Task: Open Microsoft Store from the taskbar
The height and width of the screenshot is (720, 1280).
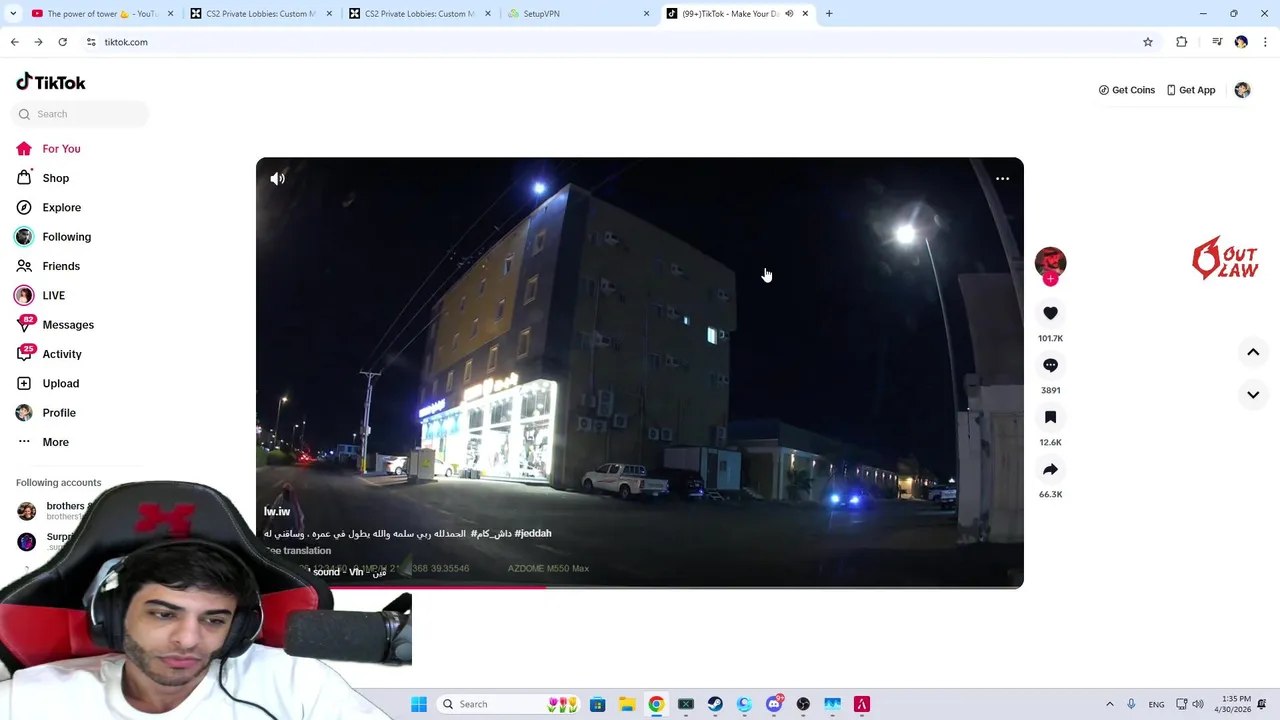Action: [x=598, y=704]
